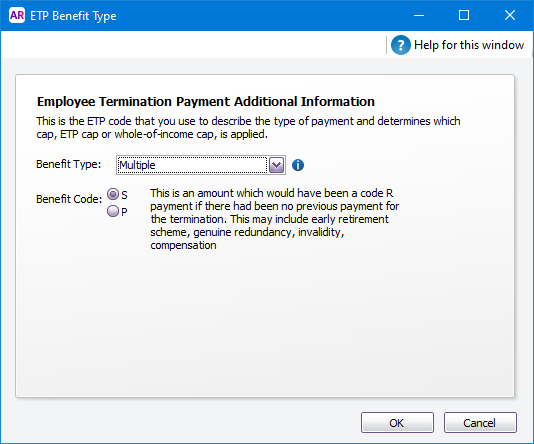Select the P benefit code radio button
This screenshot has width=534, height=444.
pyautogui.click(x=113, y=211)
